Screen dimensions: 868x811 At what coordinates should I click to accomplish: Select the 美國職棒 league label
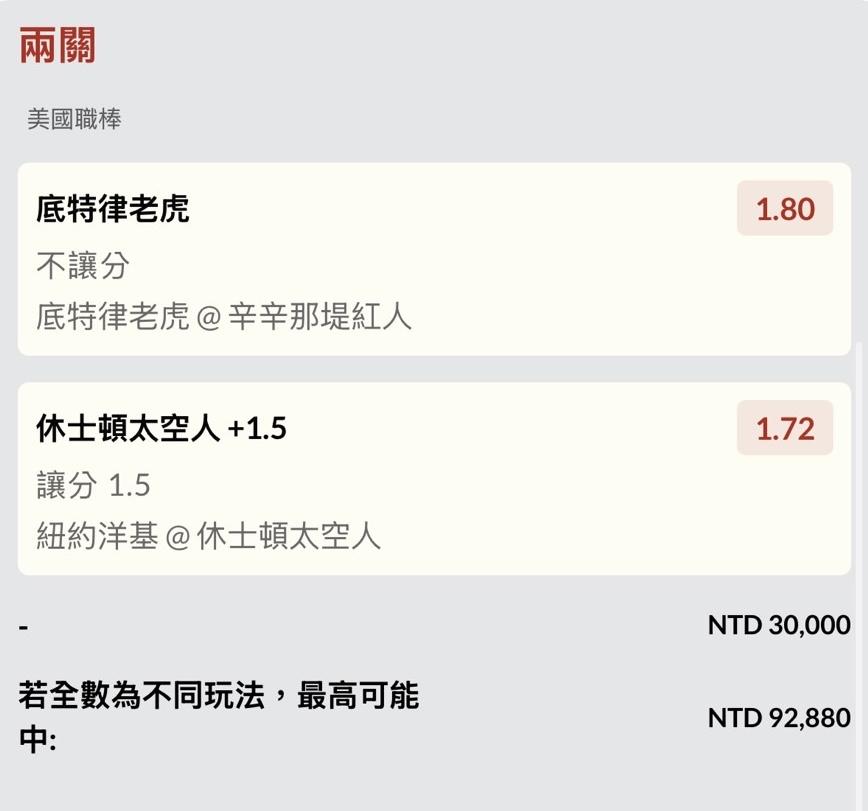75,120
